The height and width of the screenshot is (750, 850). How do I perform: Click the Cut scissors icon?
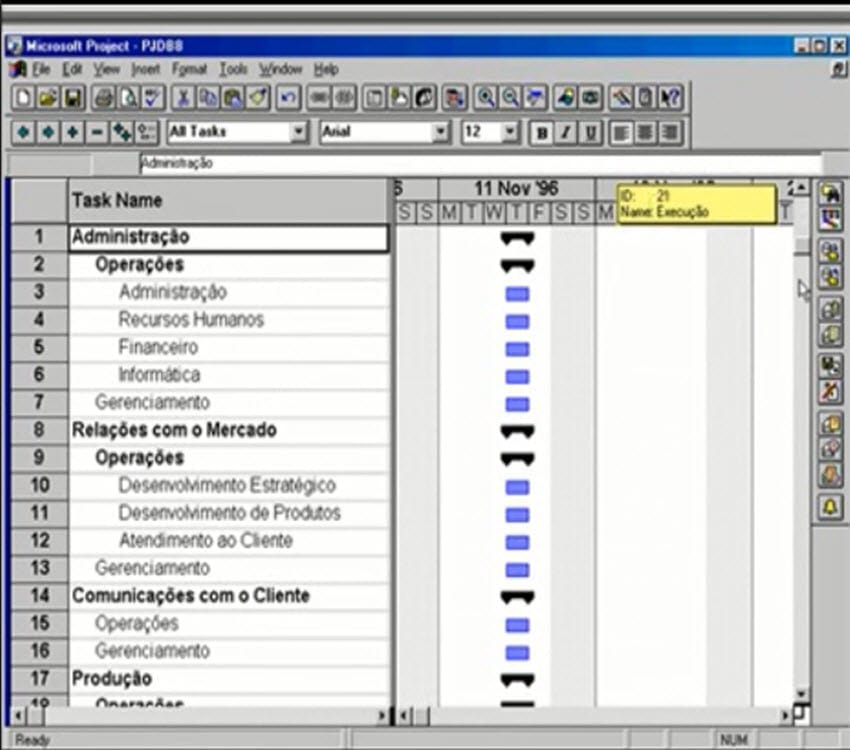(x=184, y=99)
